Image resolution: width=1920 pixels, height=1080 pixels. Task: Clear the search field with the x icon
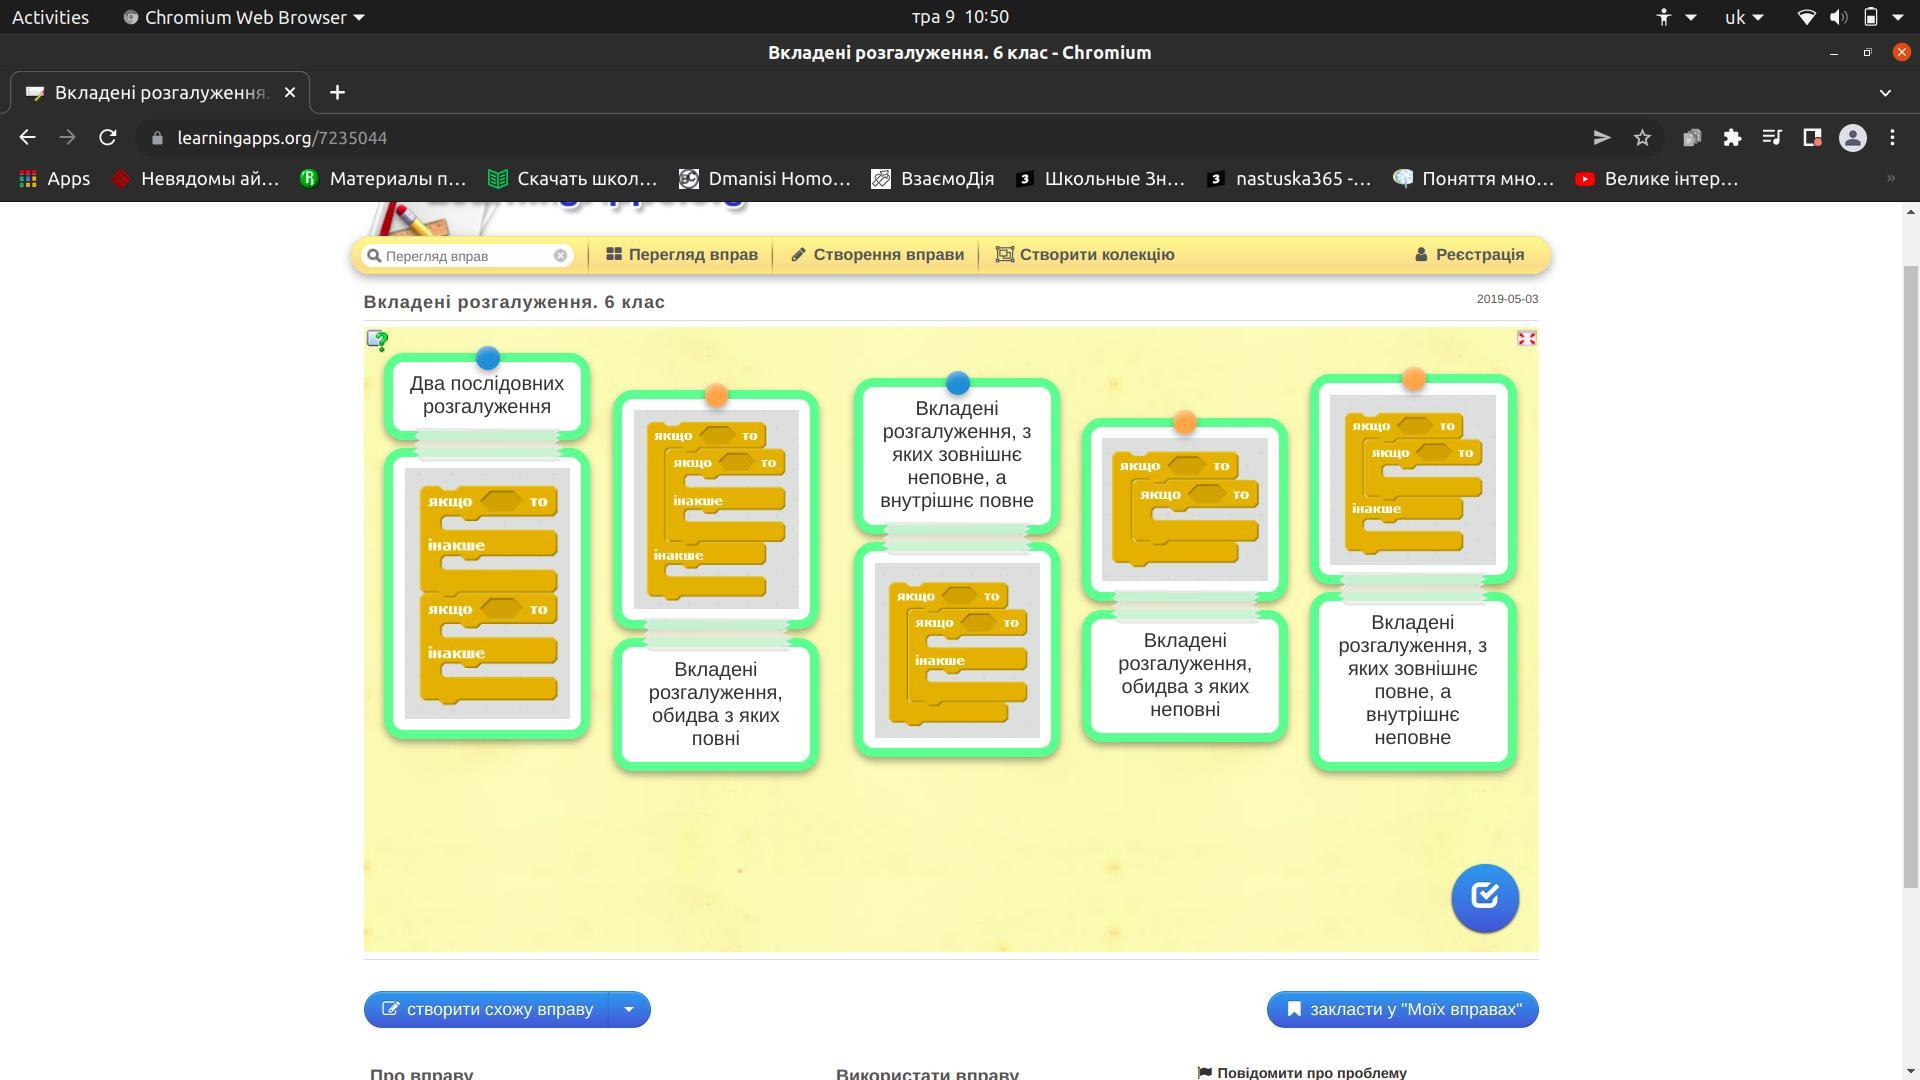pyautogui.click(x=560, y=256)
